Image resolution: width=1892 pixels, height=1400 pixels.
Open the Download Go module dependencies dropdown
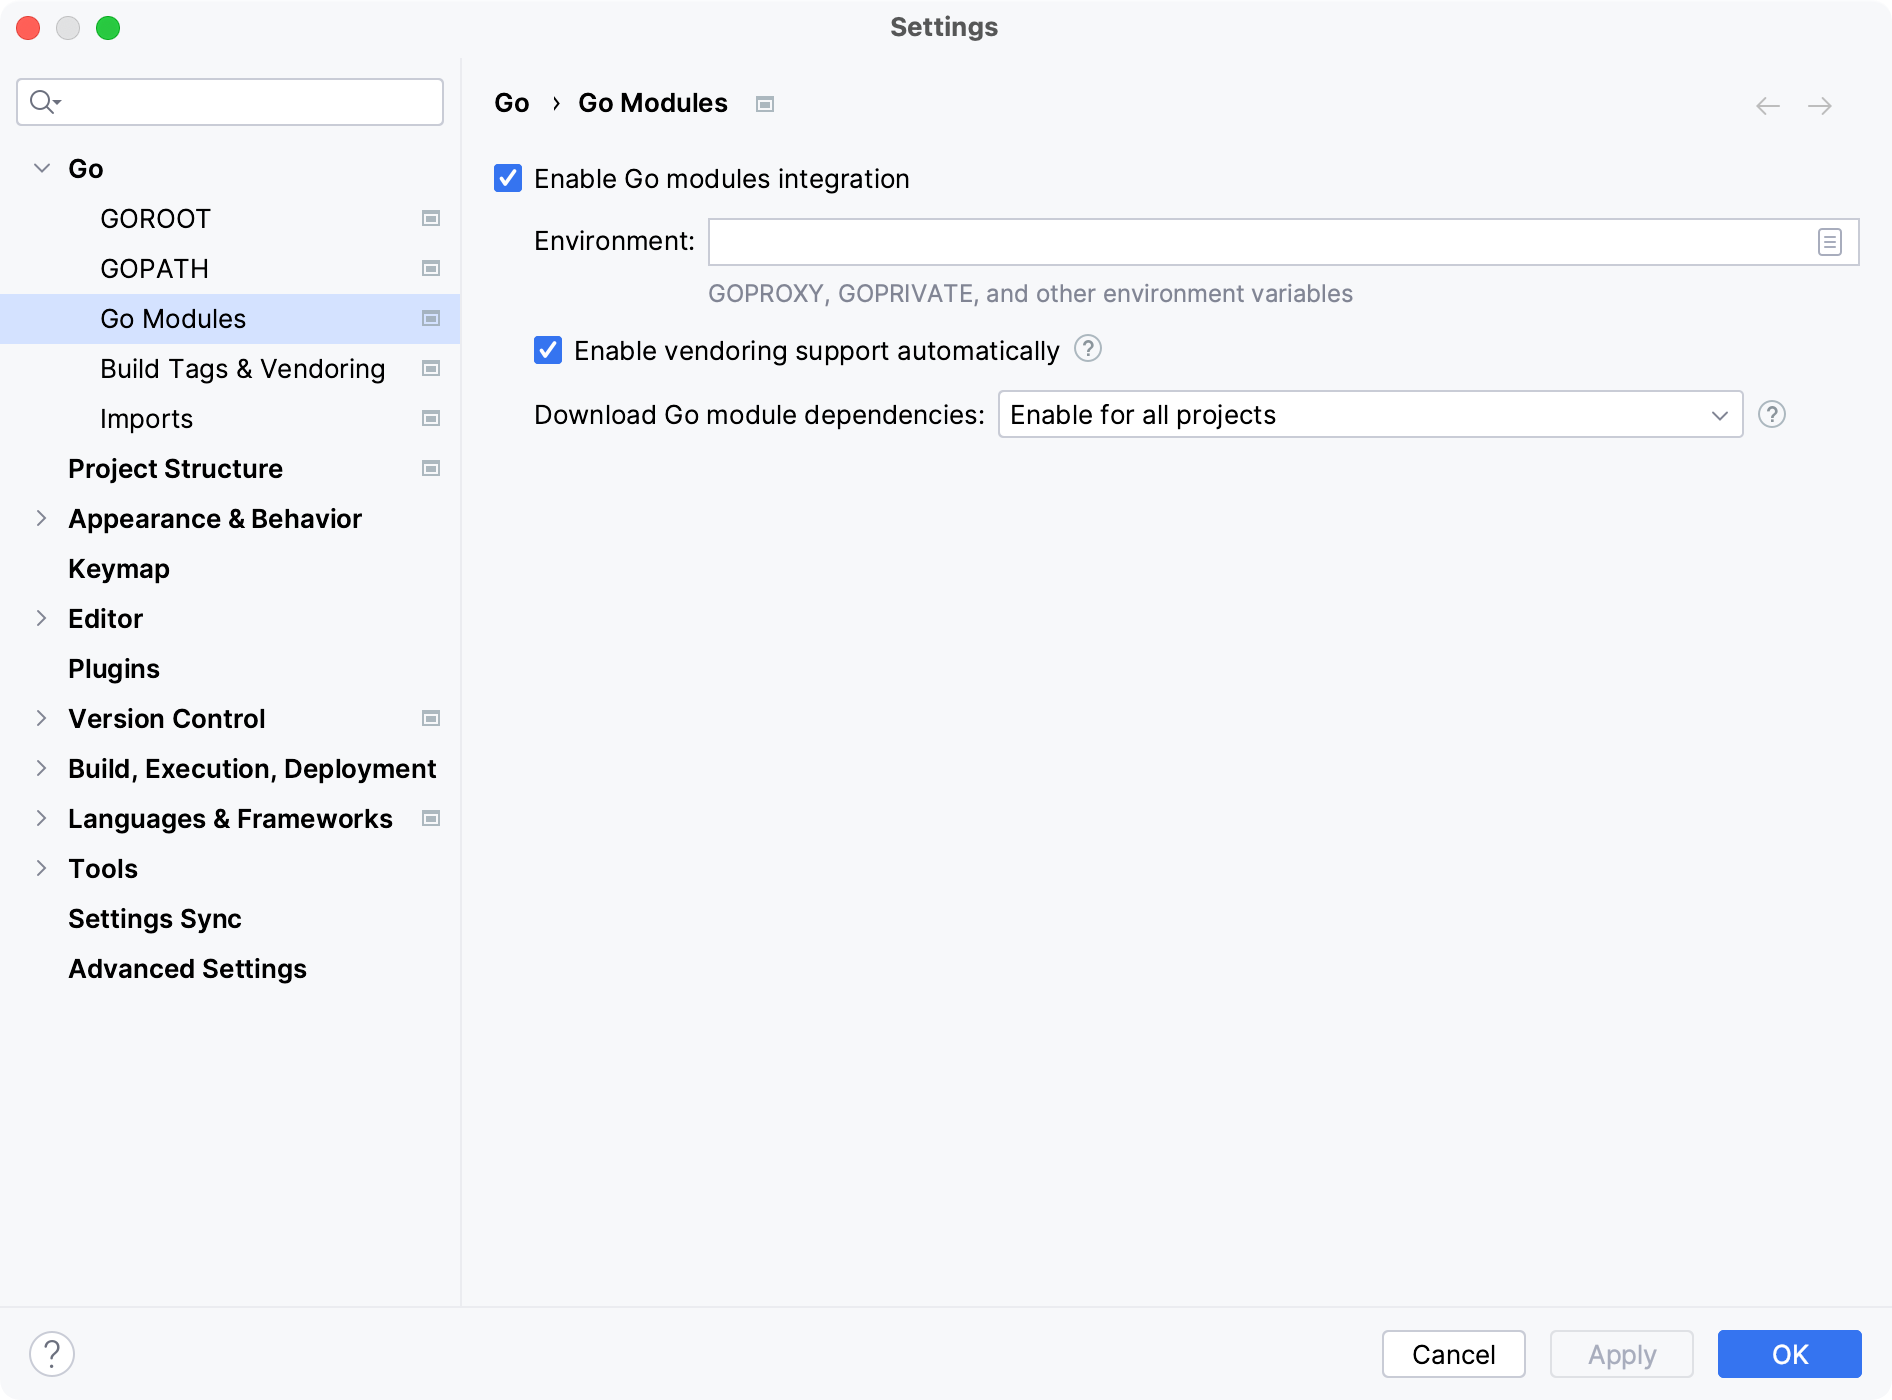click(1370, 414)
